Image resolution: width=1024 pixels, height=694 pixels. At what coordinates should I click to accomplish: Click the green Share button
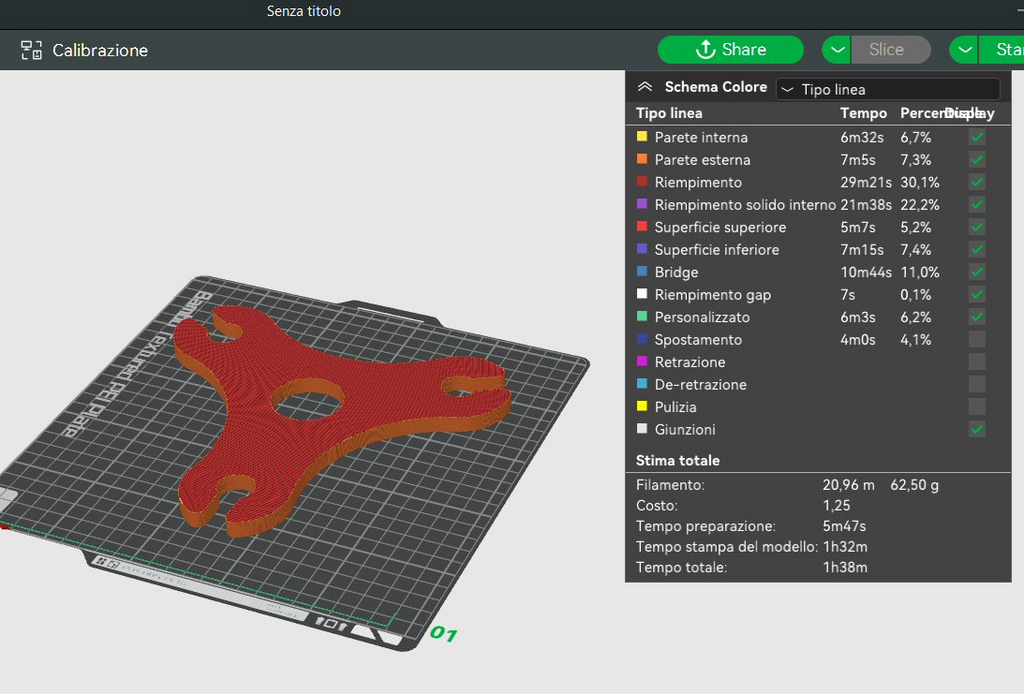click(730, 50)
